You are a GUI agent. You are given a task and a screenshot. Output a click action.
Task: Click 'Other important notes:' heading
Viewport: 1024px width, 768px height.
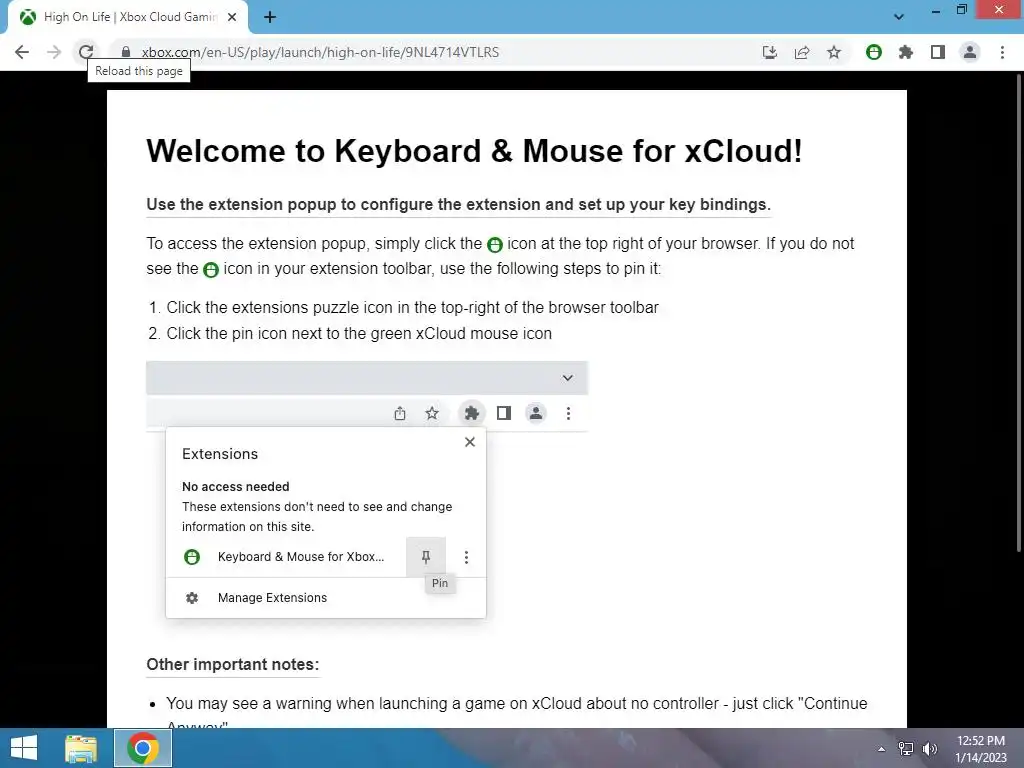pos(232,664)
